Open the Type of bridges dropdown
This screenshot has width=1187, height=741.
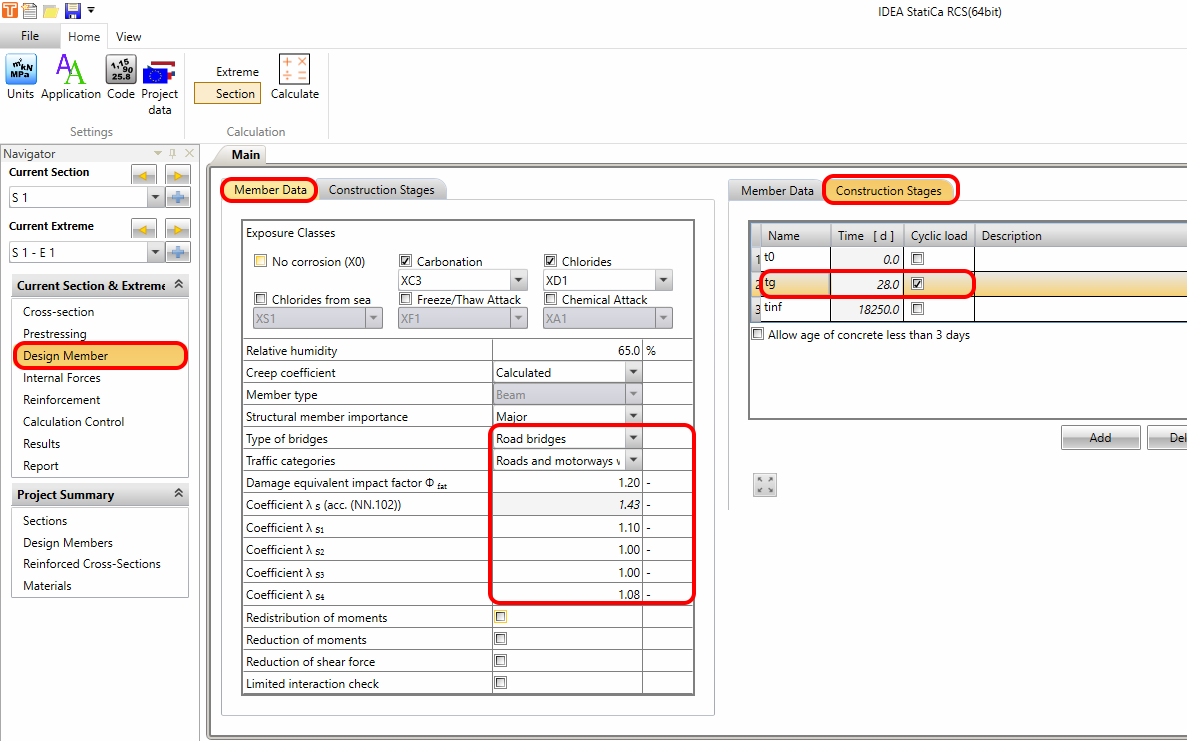[x=632, y=438]
